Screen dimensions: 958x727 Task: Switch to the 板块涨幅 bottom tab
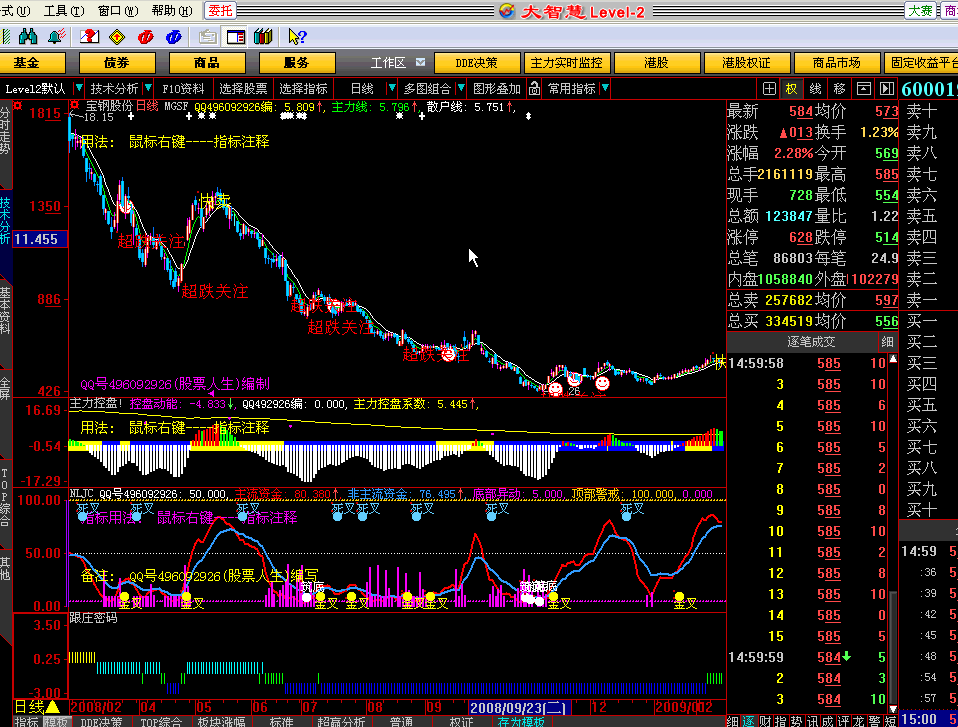(221, 722)
